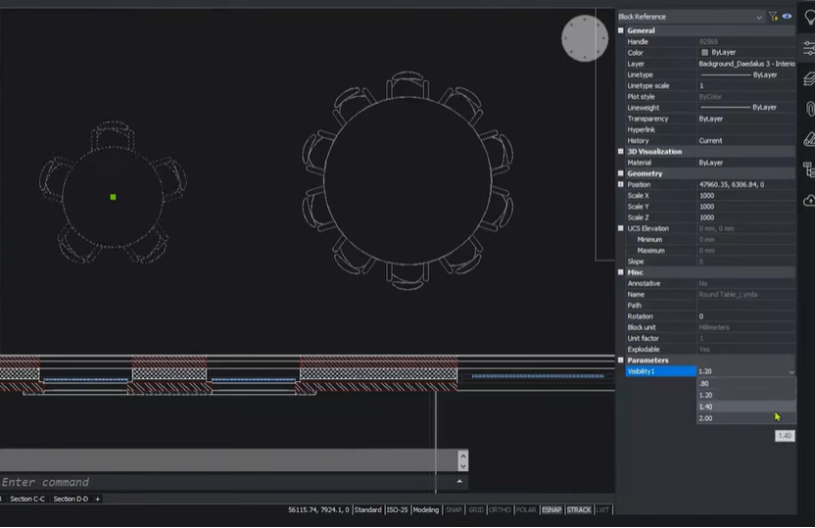Select the Layer value Background_Daedalus 3
The width and height of the screenshot is (815, 528).
point(746,64)
